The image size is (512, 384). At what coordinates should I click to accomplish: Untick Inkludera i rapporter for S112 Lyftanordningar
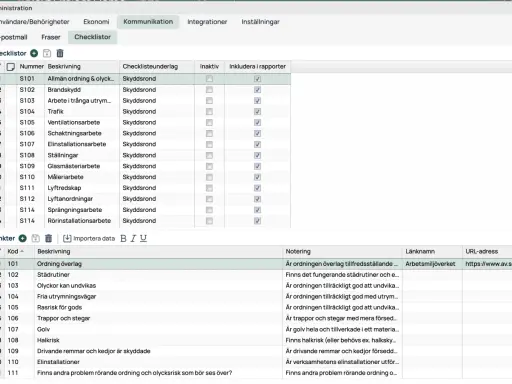pos(257,199)
